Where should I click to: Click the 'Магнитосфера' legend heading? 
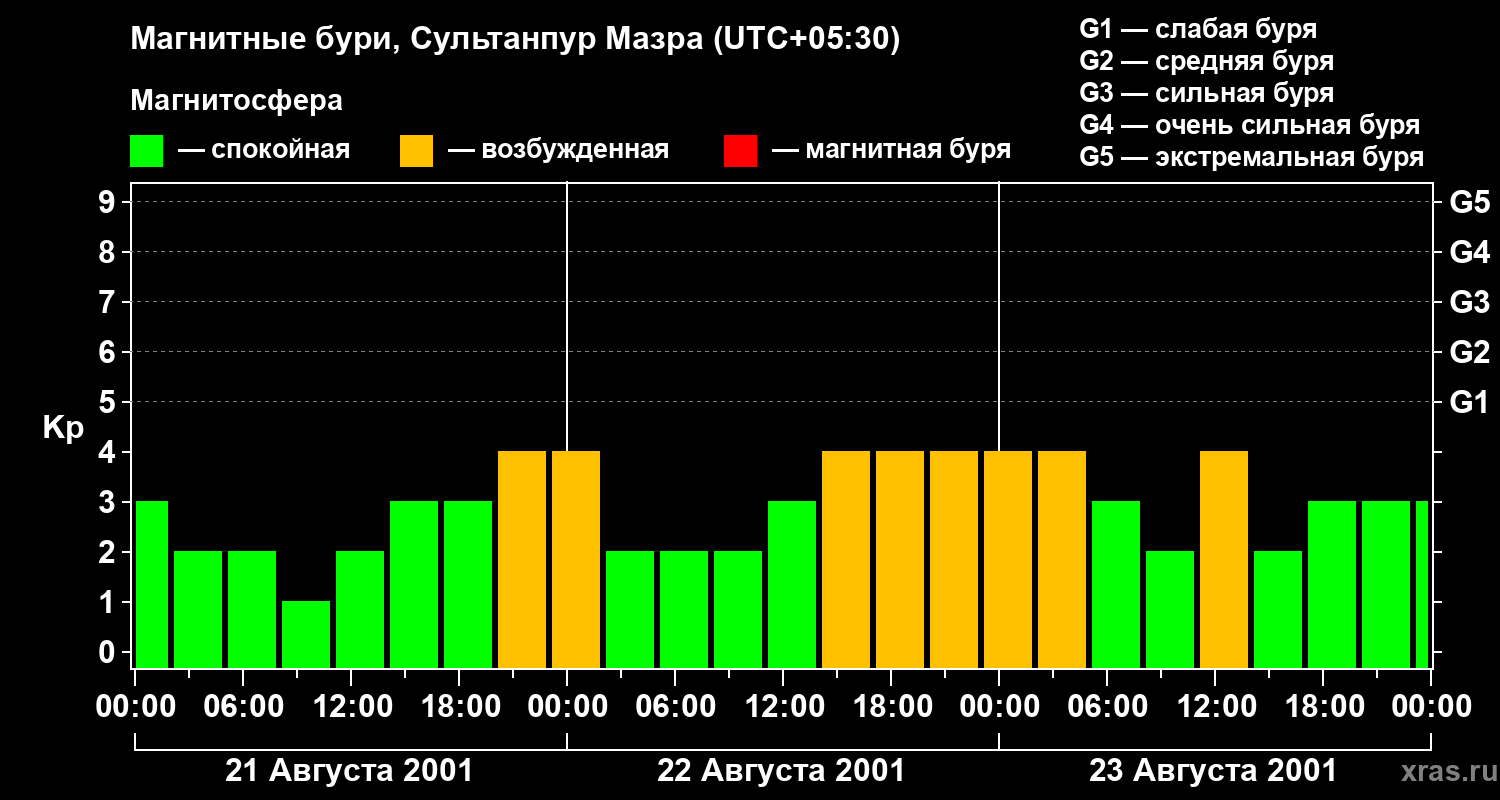point(237,101)
